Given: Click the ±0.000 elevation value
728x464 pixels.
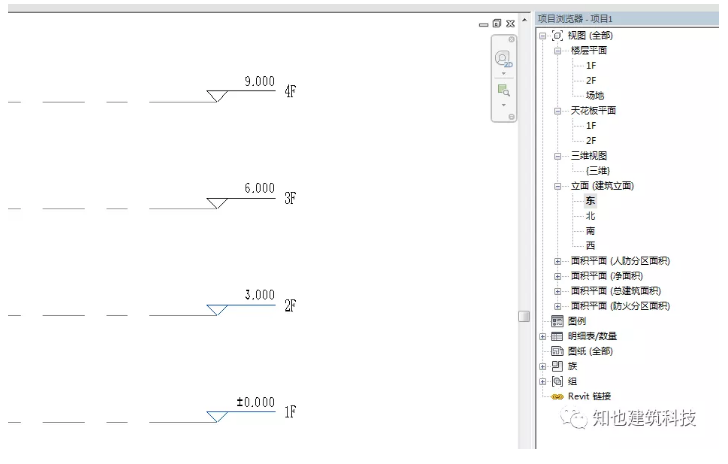Looking at the screenshot, I should click(x=255, y=402).
